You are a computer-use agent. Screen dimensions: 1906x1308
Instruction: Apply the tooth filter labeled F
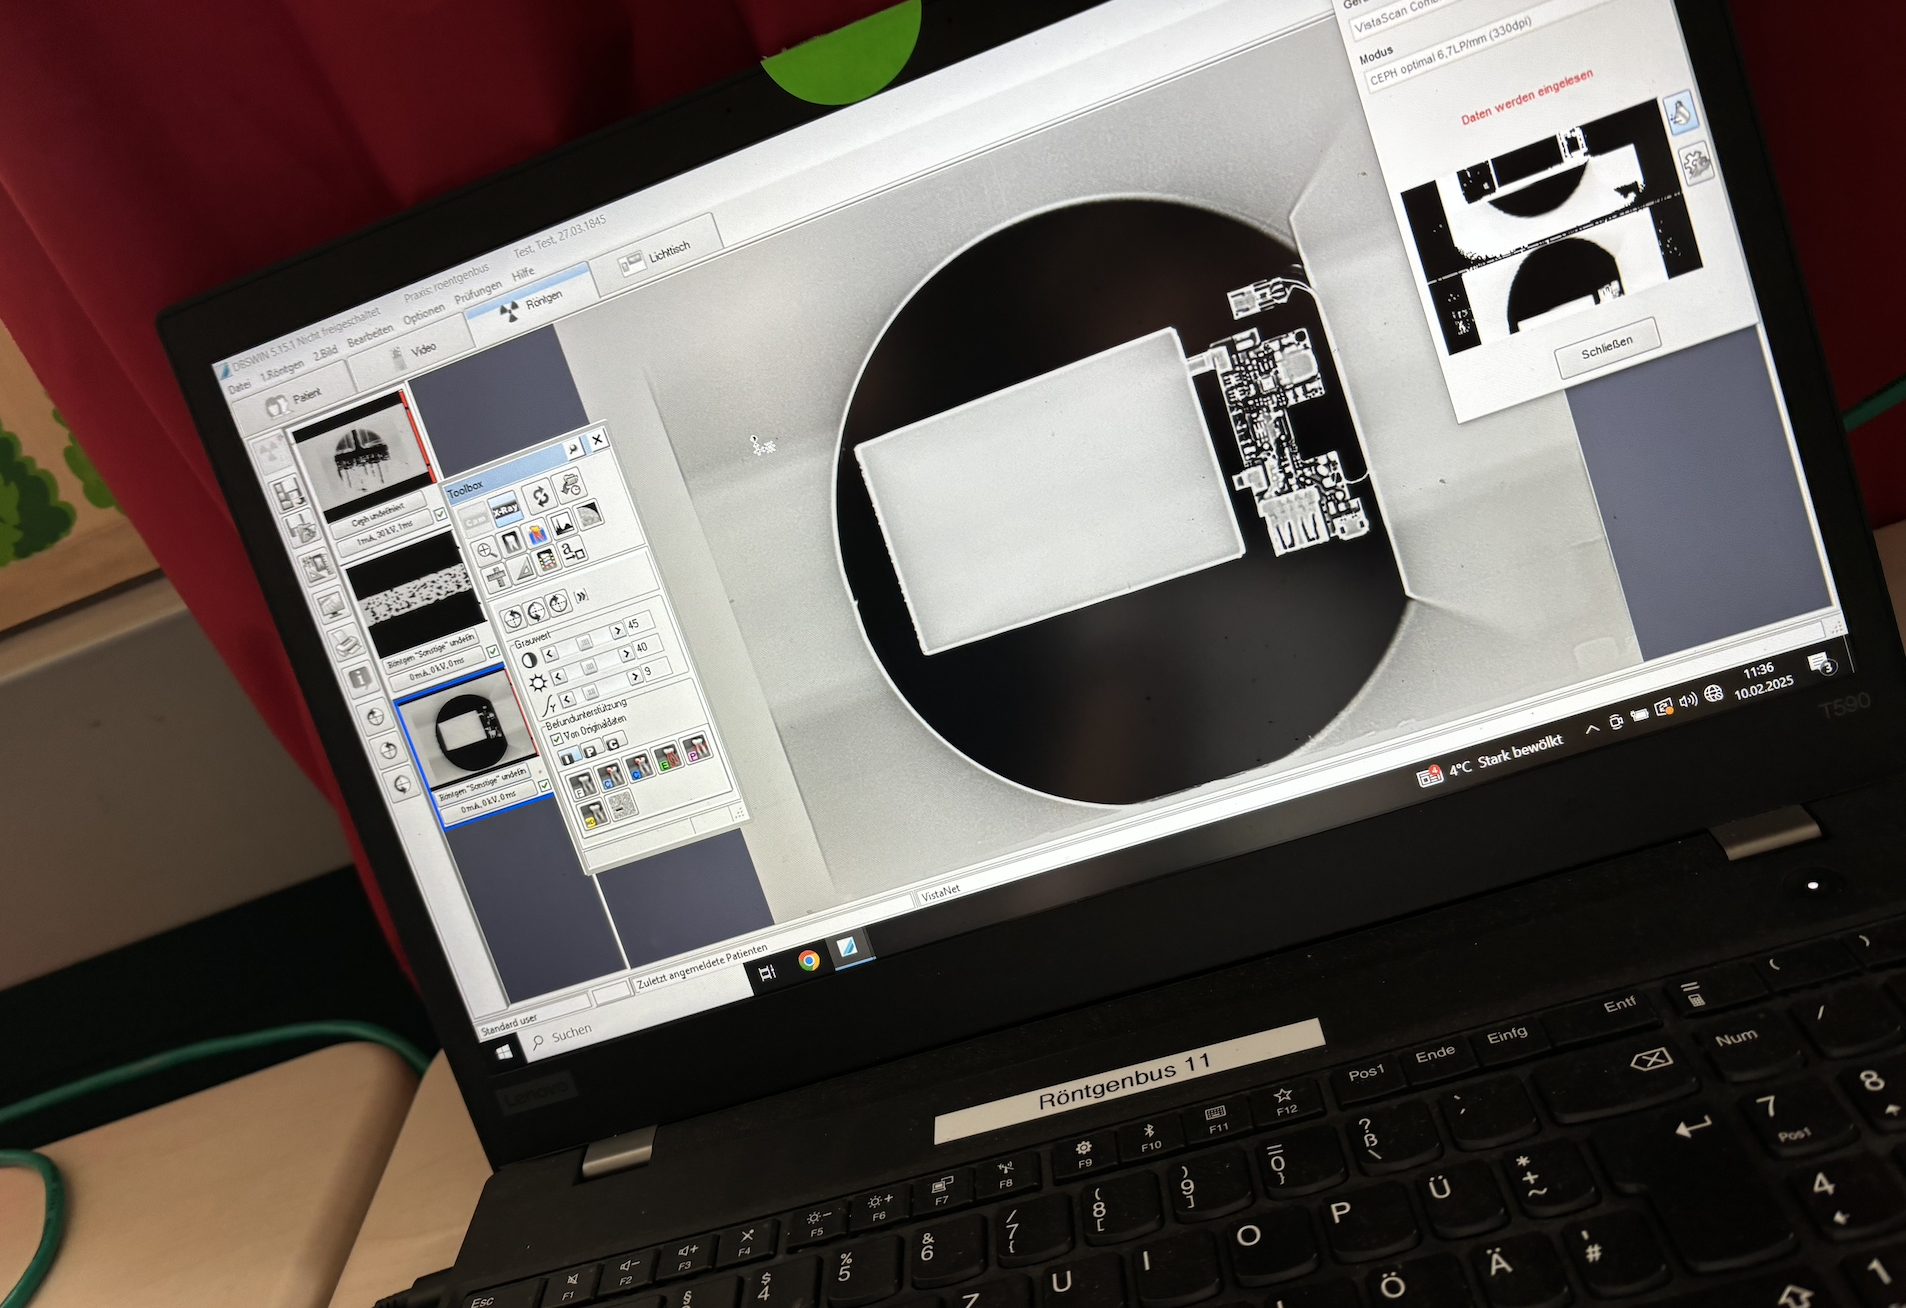point(583,787)
